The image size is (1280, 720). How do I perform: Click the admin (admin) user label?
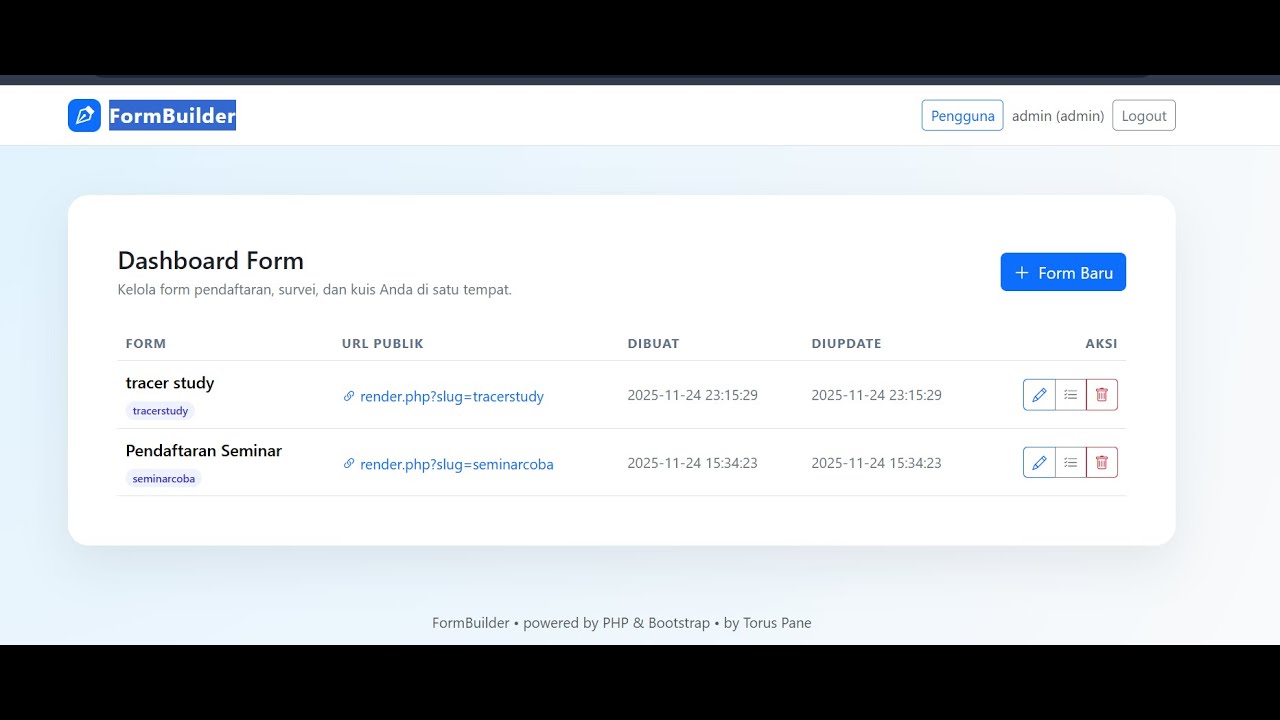(1058, 116)
